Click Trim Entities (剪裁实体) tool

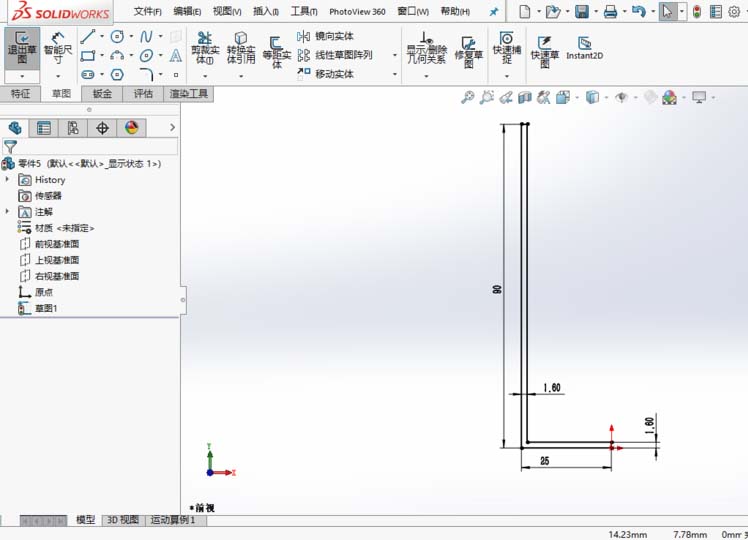point(205,48)
